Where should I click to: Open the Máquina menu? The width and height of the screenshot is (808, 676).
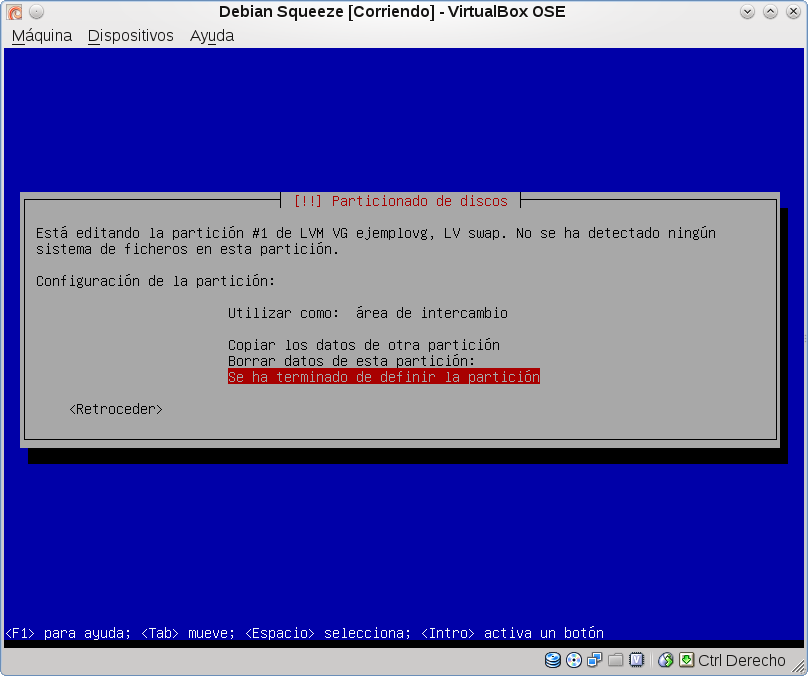(x=42, y=36)
